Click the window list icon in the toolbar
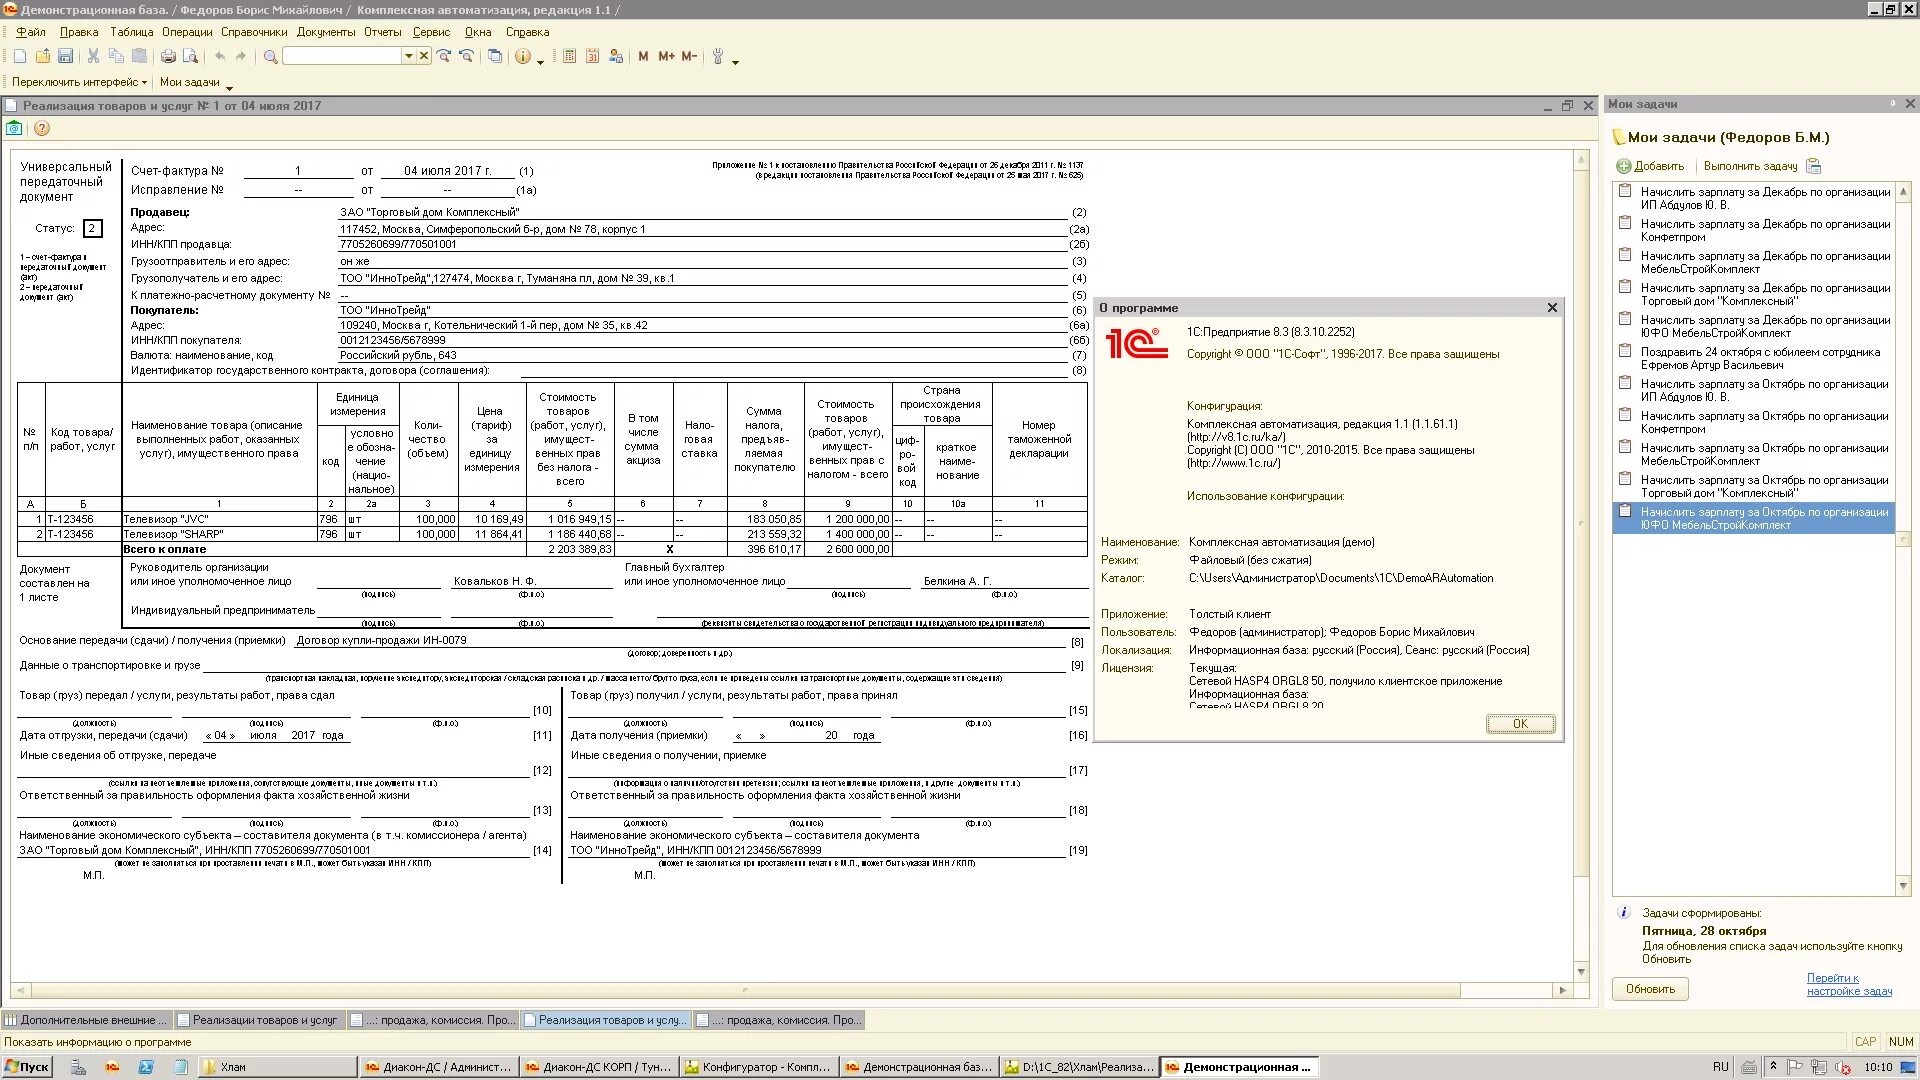This screenshot has width=1920, height=1080. coord(495,57)
